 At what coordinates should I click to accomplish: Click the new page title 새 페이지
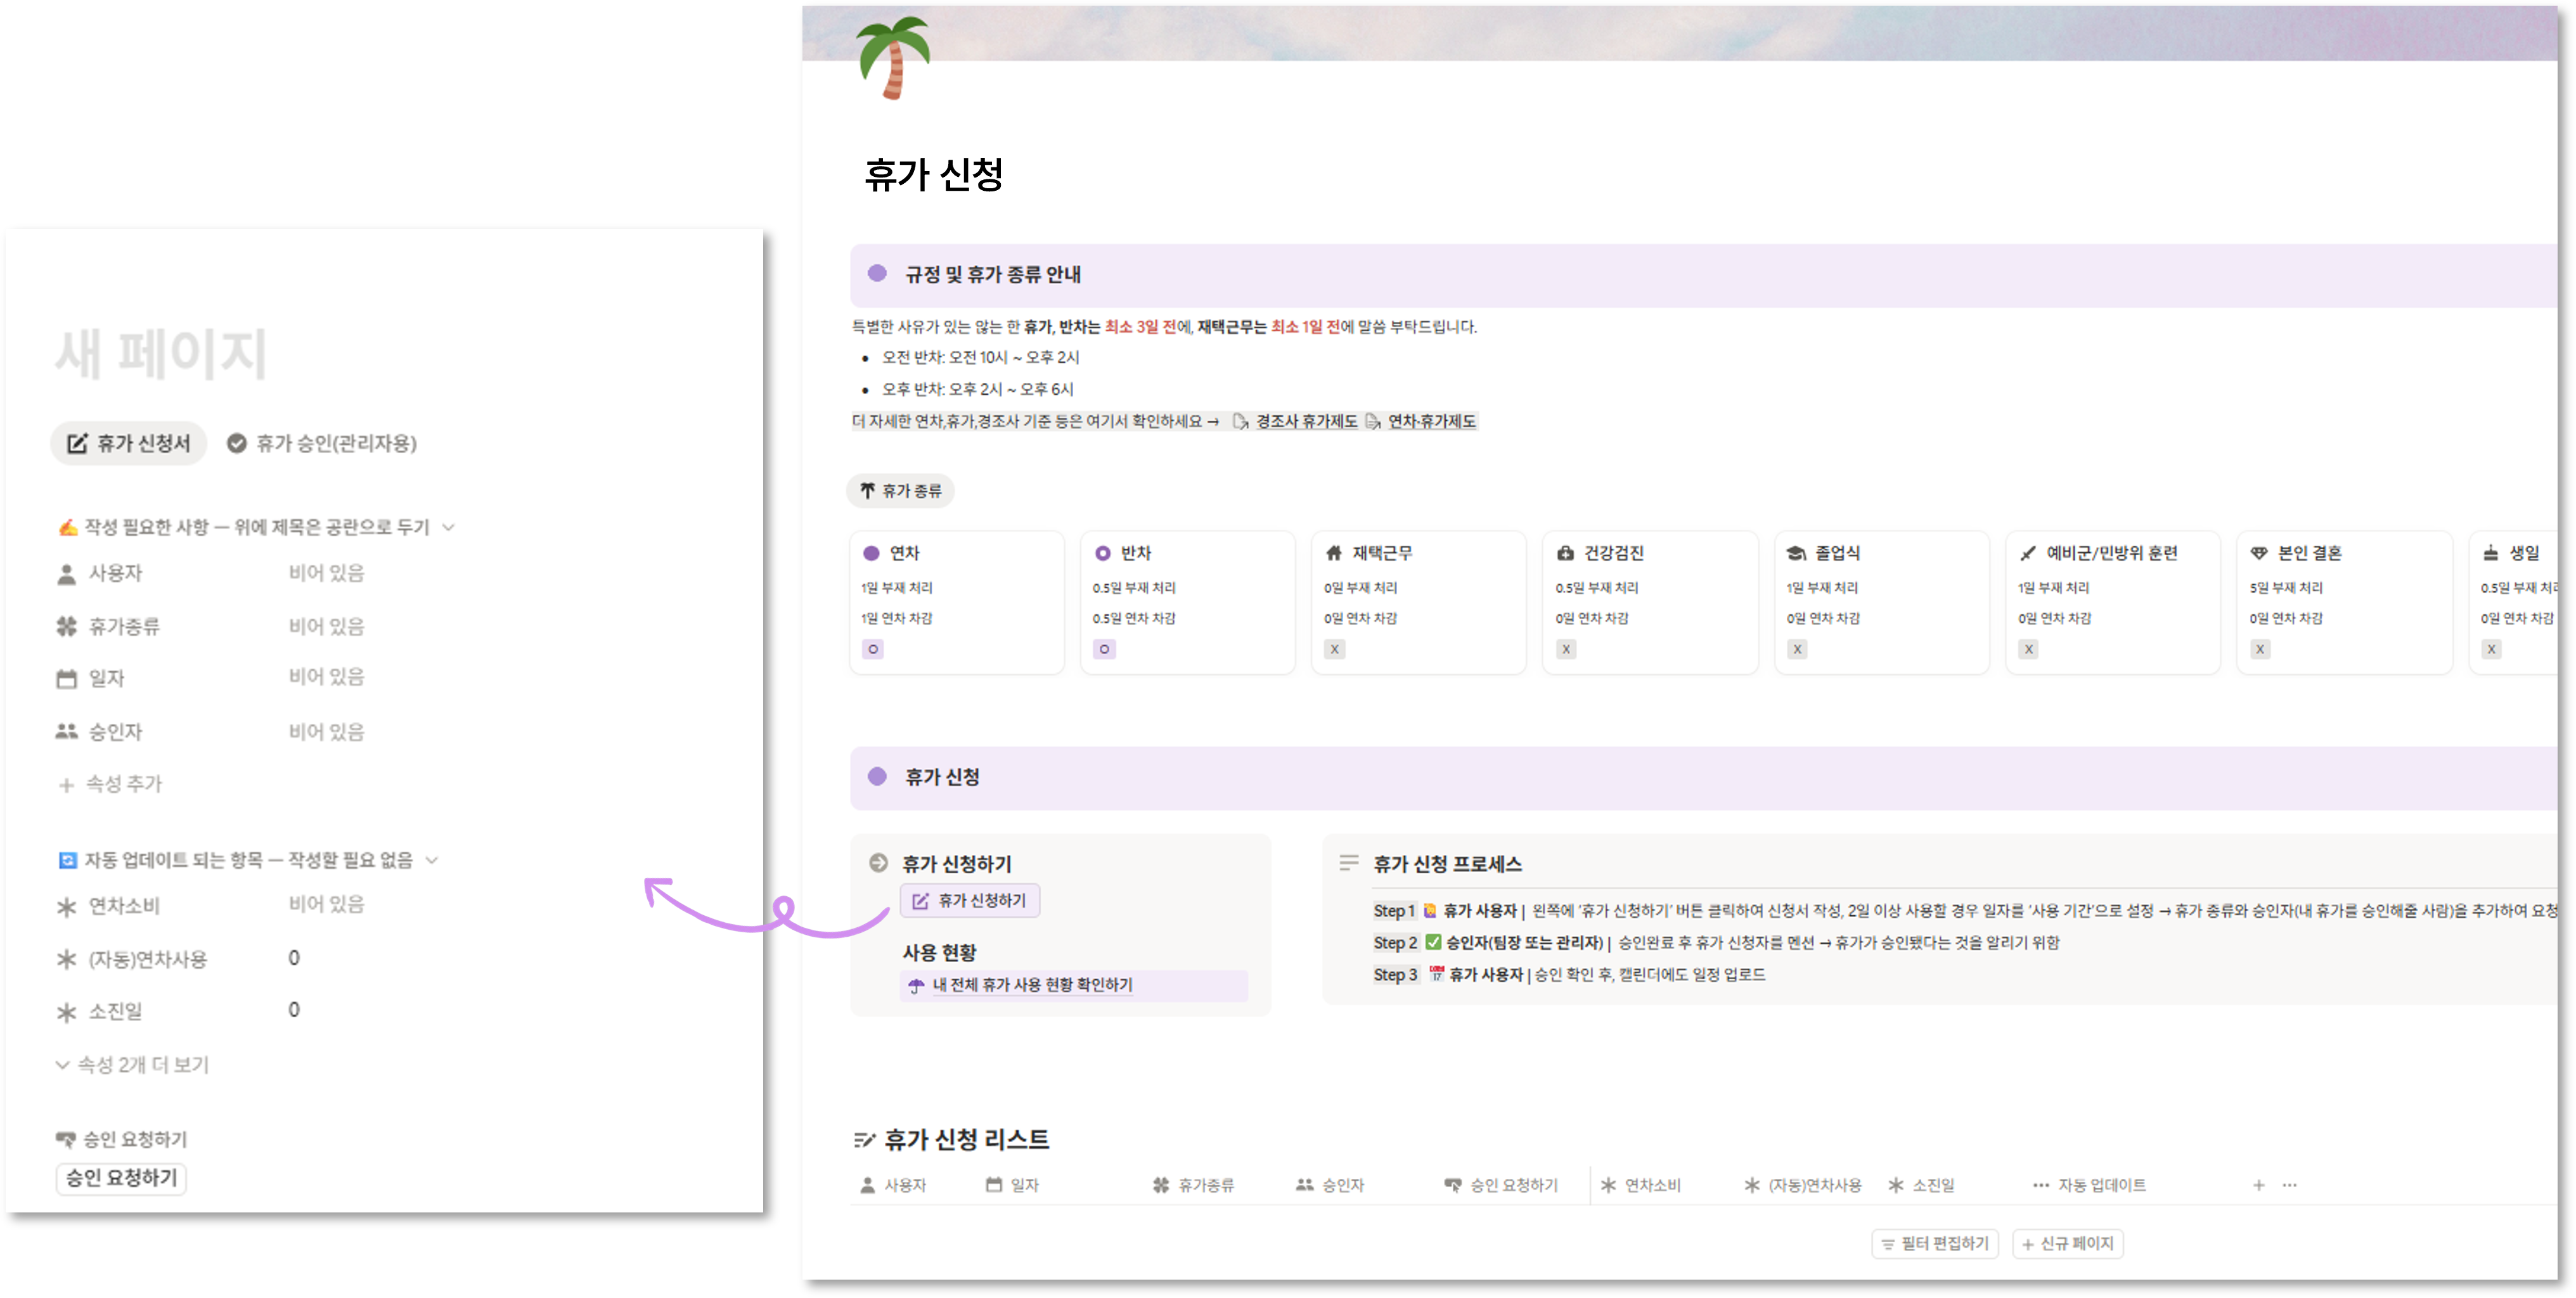(161, 354)
